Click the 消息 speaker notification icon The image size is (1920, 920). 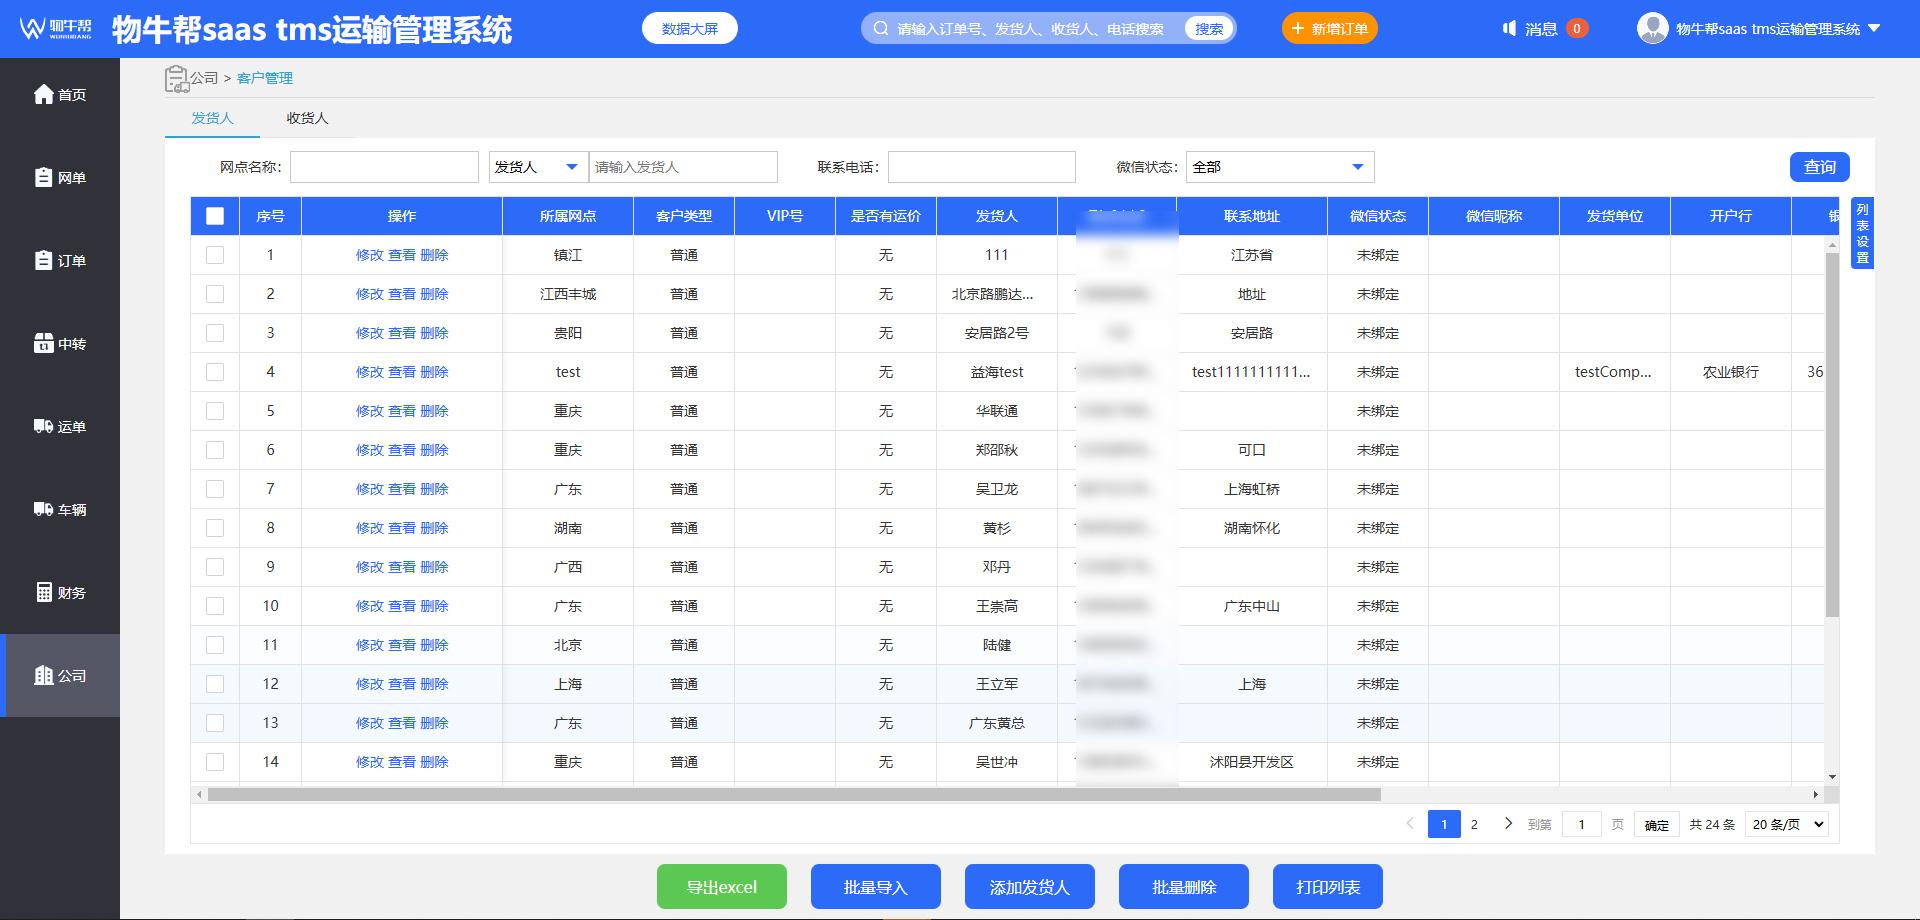click(x=1509, y=29)
